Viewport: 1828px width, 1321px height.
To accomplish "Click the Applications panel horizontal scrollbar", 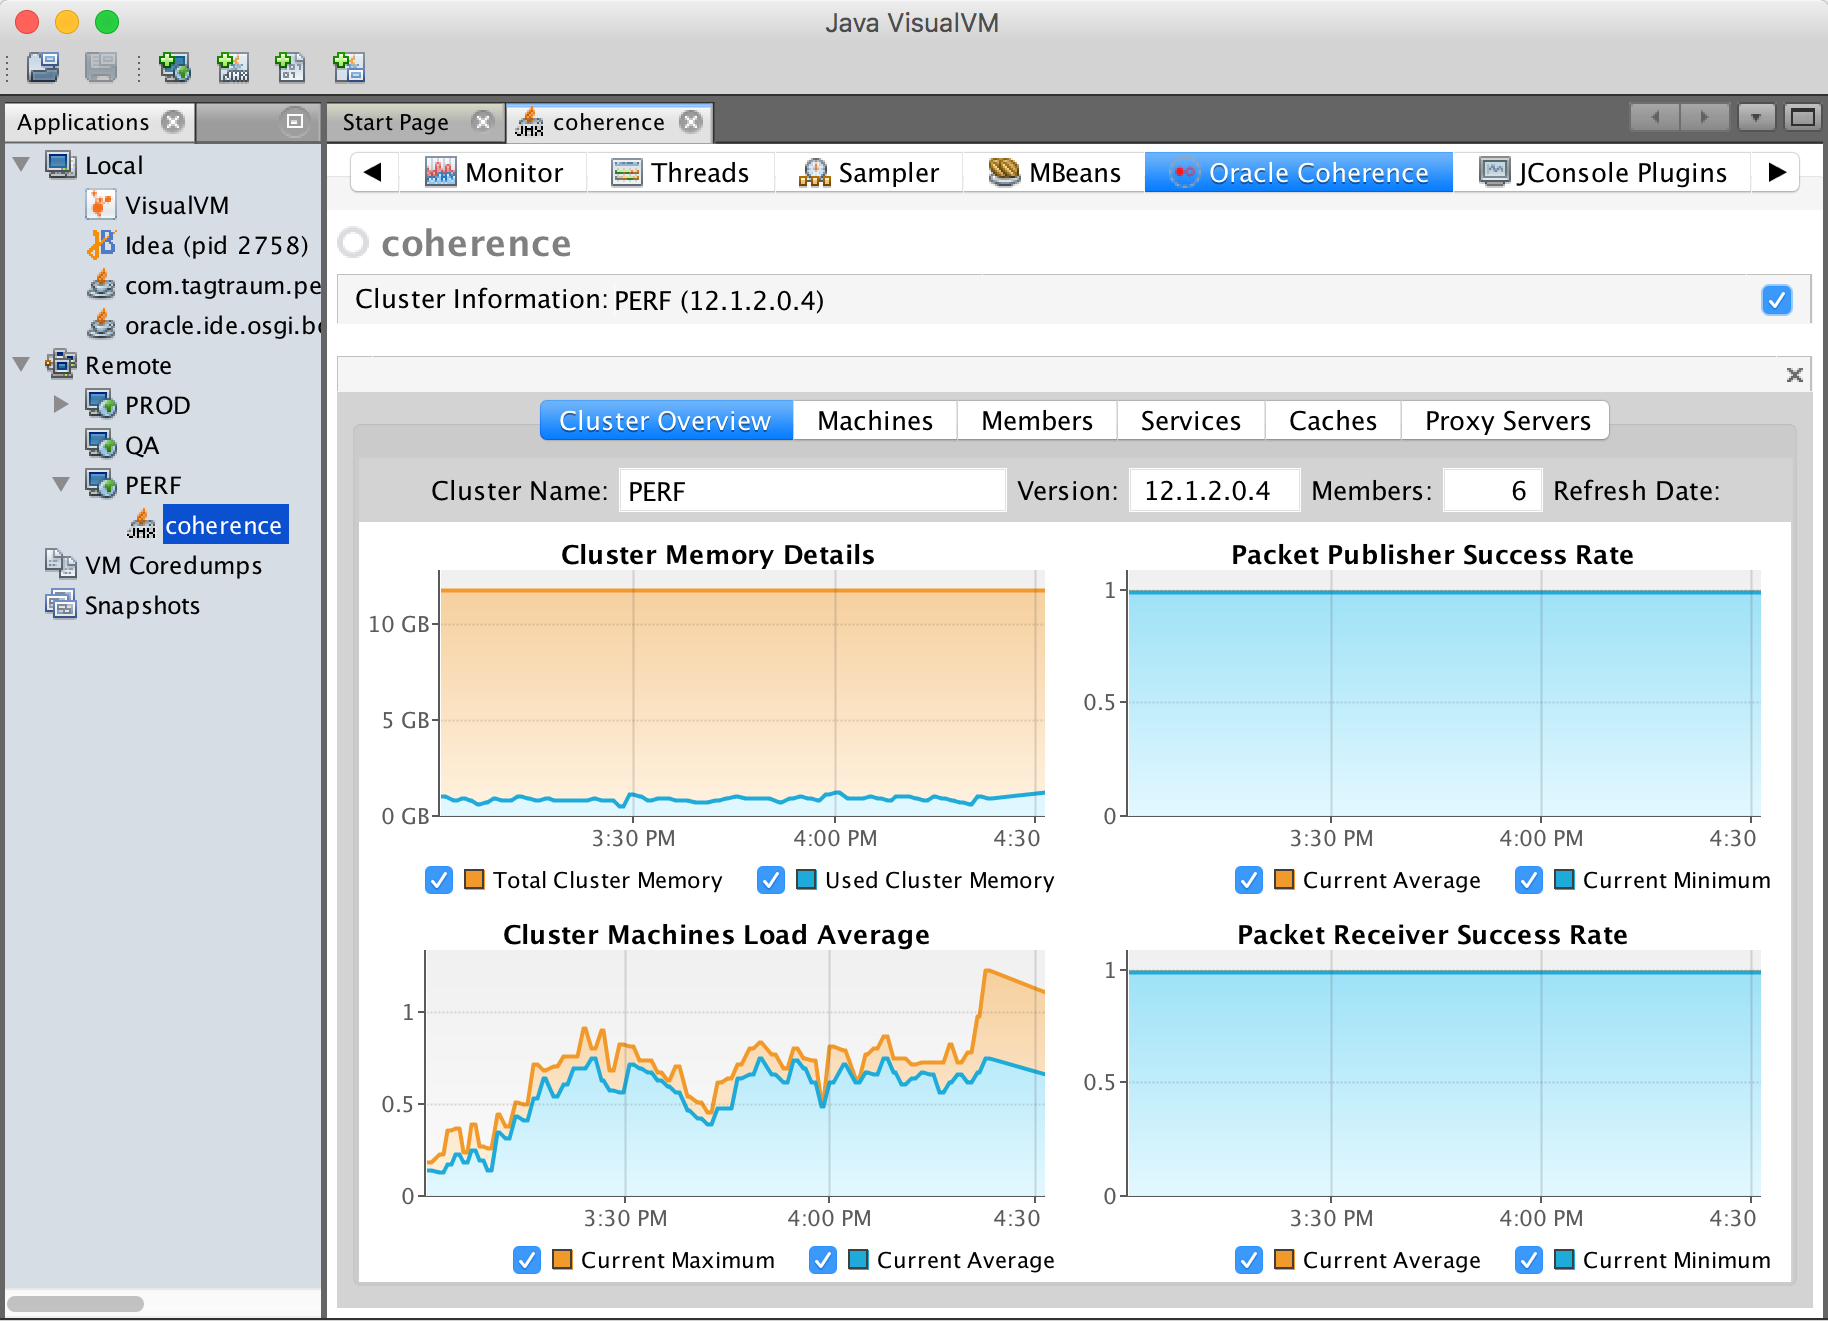I will [76, 1304].
